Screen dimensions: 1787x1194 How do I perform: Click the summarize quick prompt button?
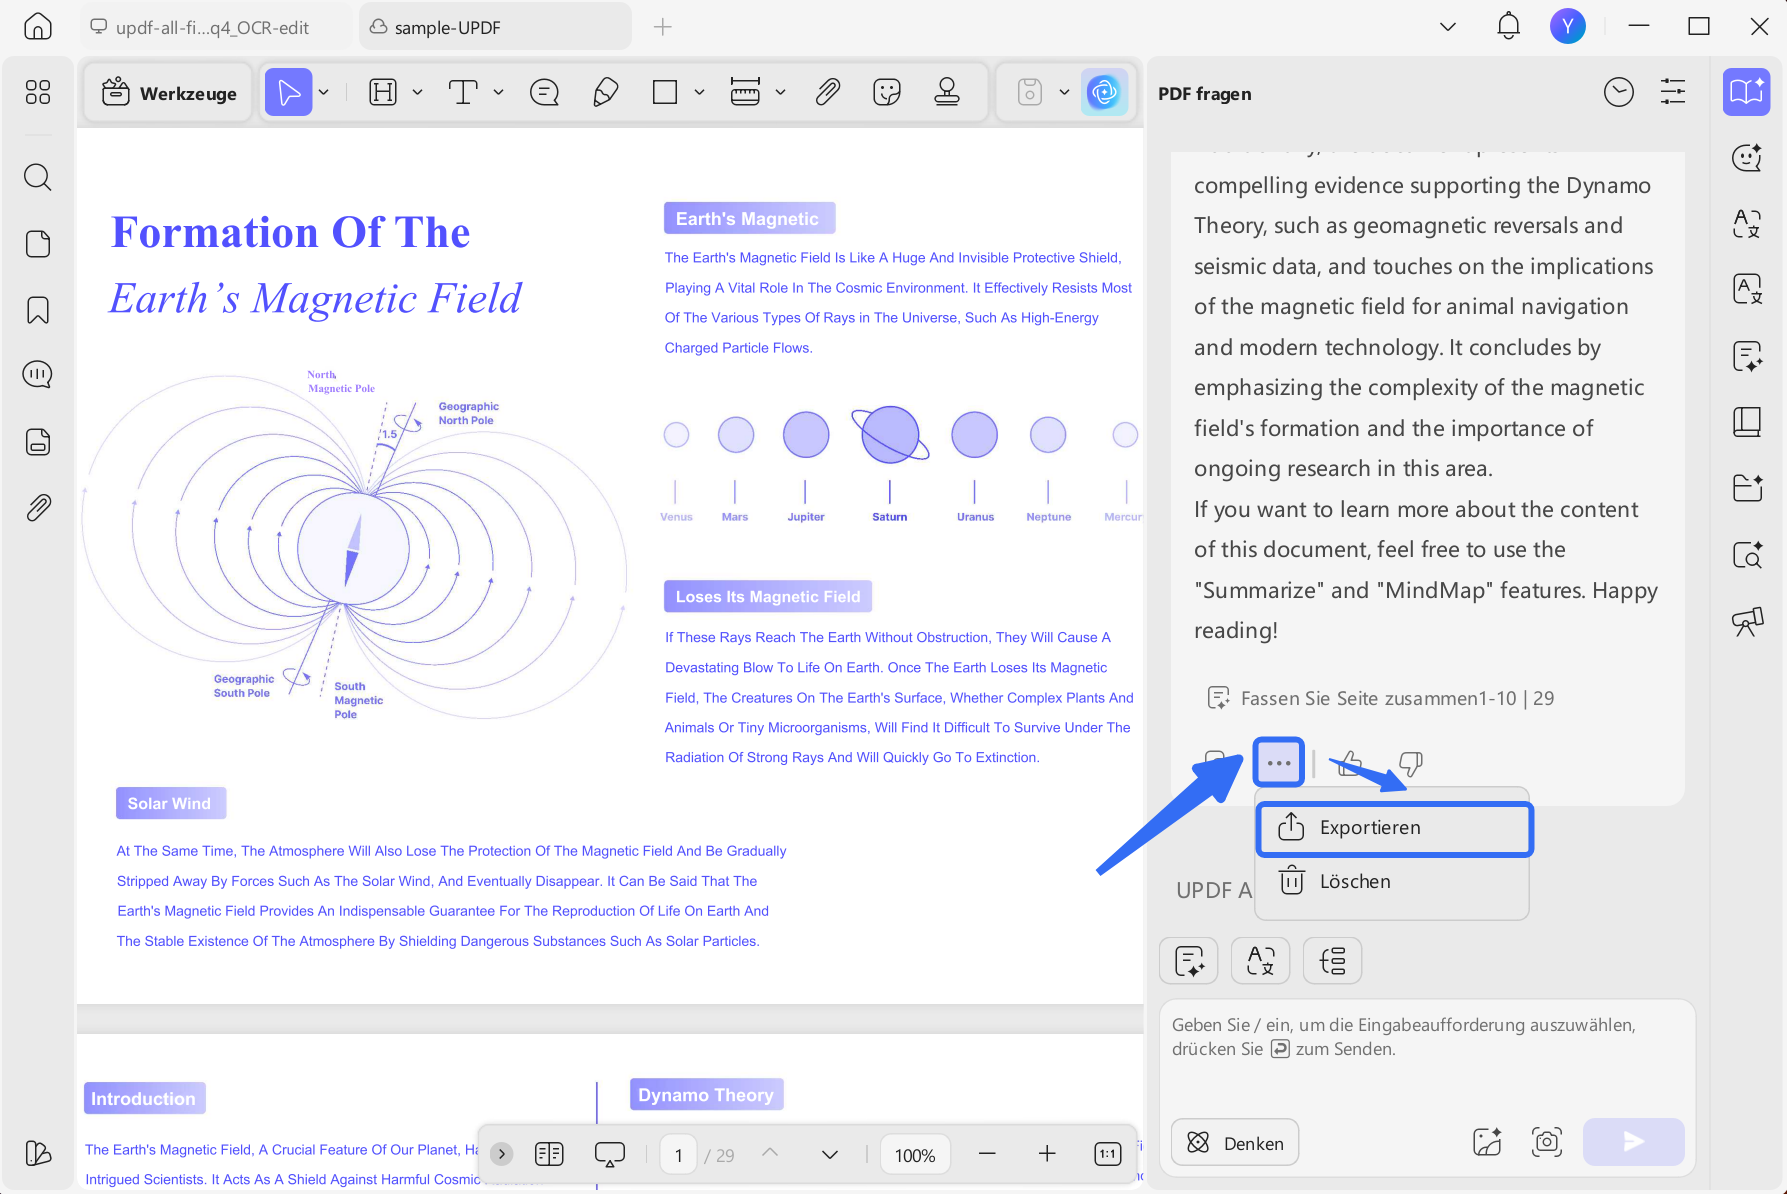[x=1189, y=962]
